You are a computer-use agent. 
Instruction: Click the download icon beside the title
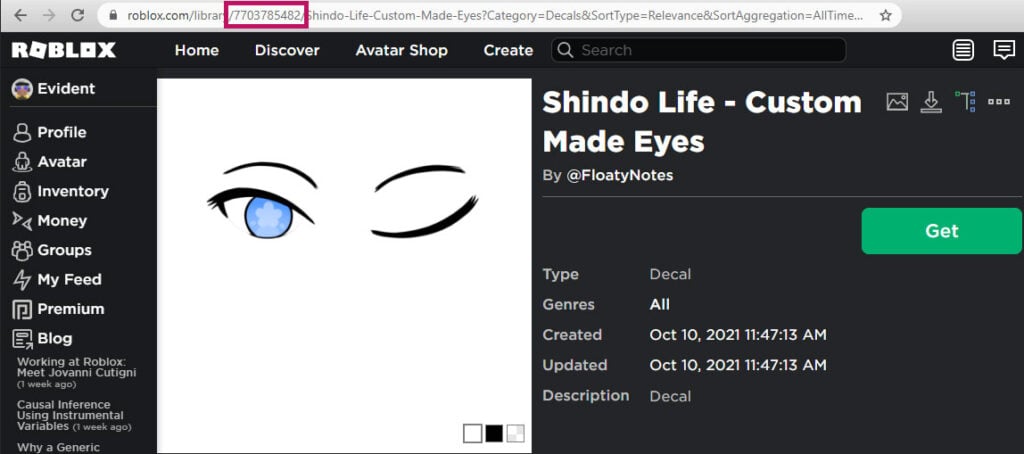[x=931, y=101]
